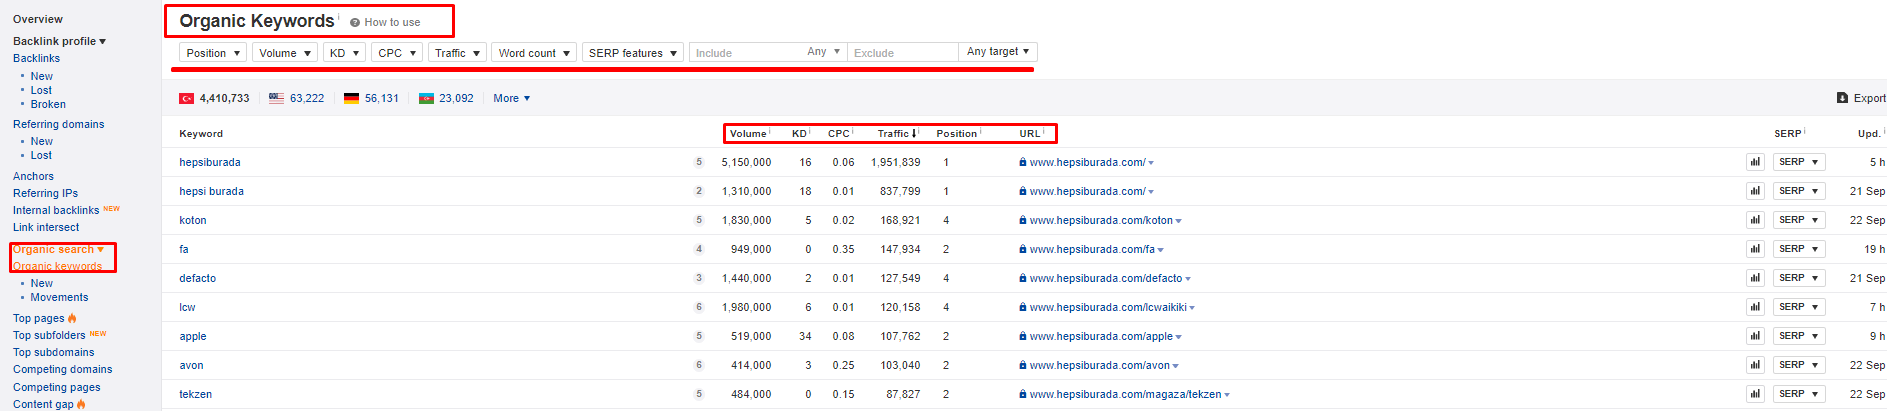The height and width of the screenshot is (411, 1887).
Task: Select the Azerbaijan flag 23,092 country
Action: [446, 98]
